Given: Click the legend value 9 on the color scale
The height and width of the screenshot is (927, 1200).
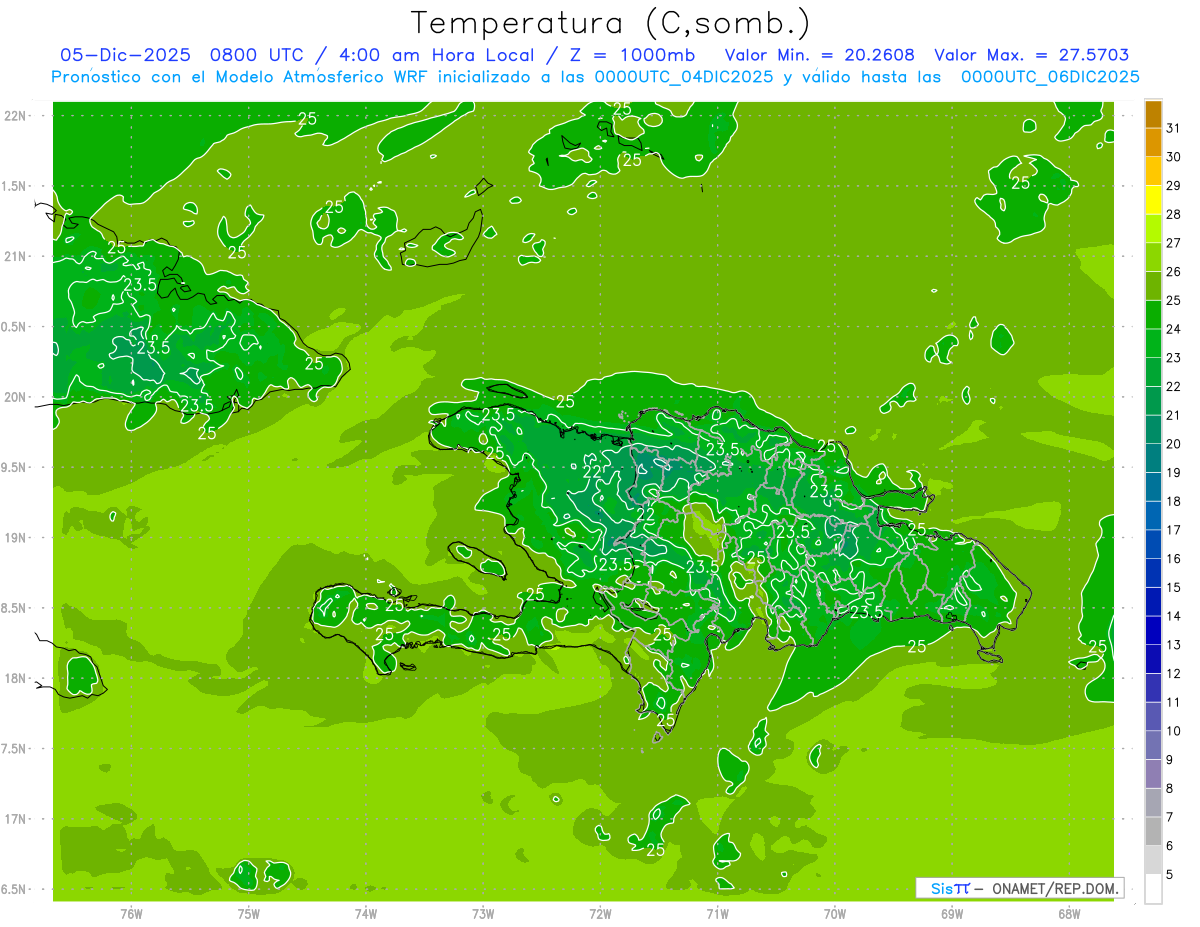Looking at the screenshot, I should pyautogui.click(x=1170, y=760).
